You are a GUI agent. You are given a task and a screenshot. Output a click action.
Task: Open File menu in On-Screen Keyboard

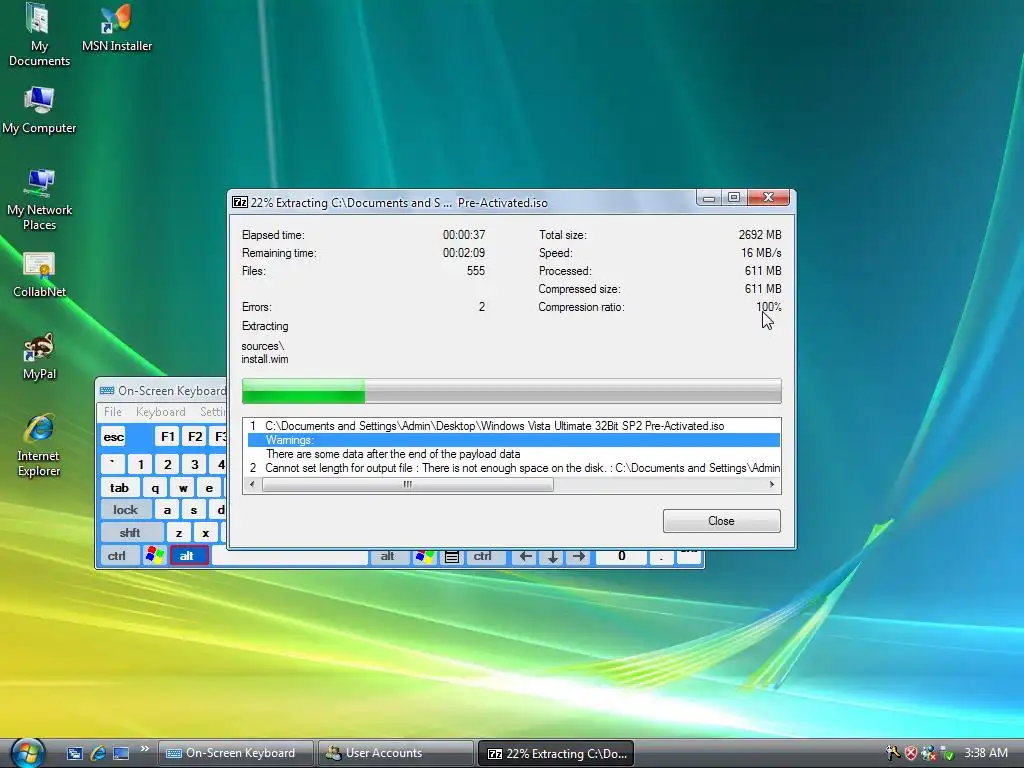coord(112,411)
